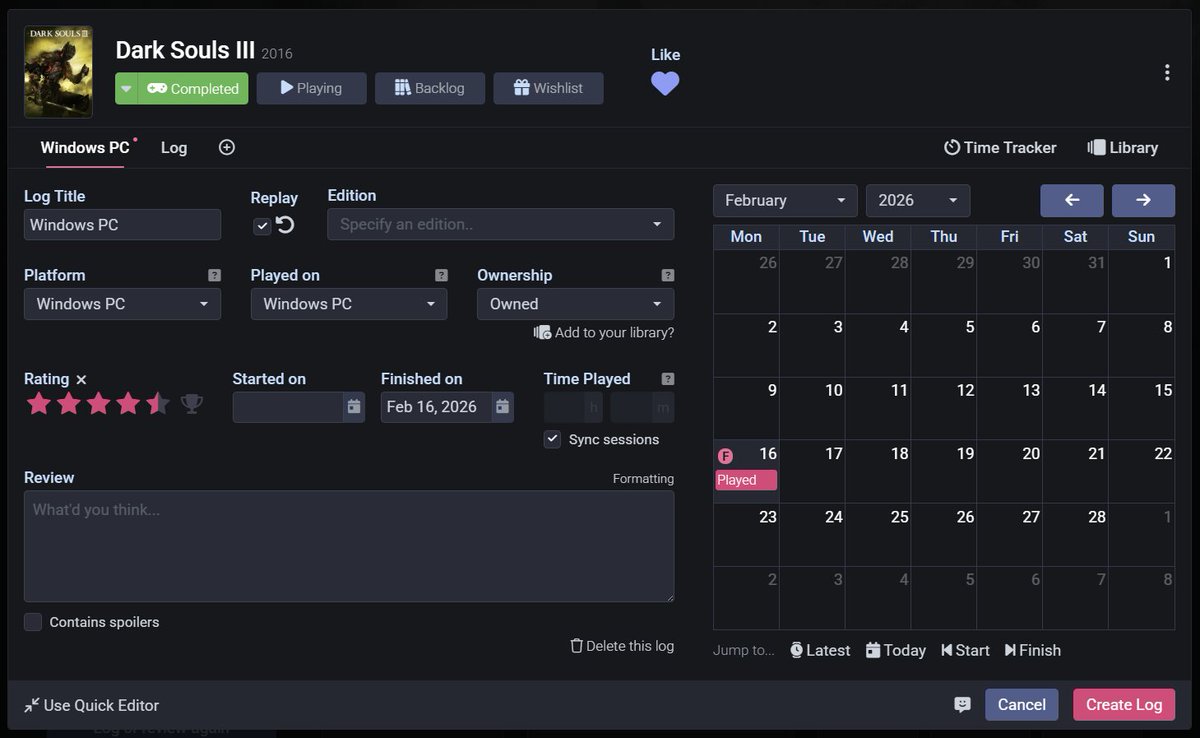Add a new log with plus icon
The height and width of the screenshot is (738, 1200).
[227, 147]
